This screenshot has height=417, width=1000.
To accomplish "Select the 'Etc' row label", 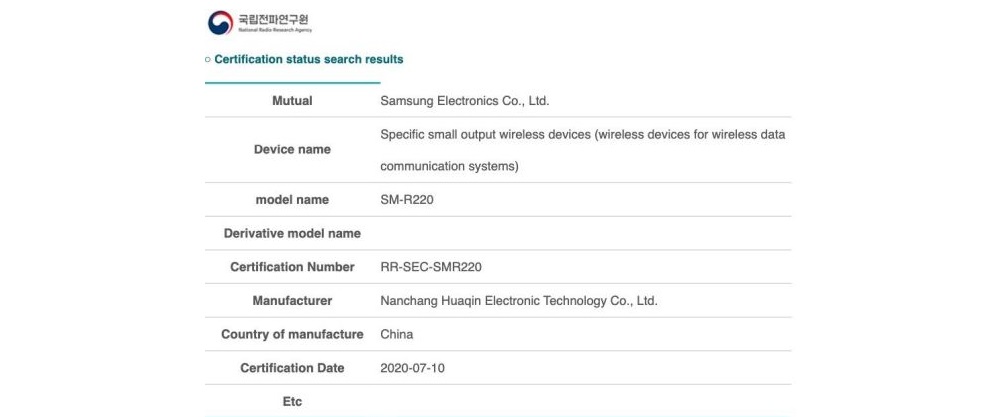I will [x=292, y=402].
